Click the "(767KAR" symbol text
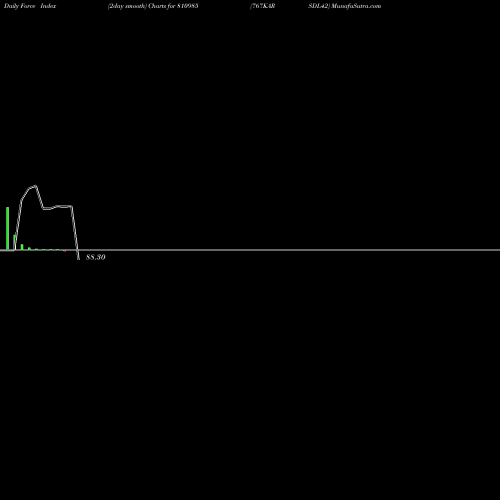Screen dimensions: 500x500 coord(263,6)
